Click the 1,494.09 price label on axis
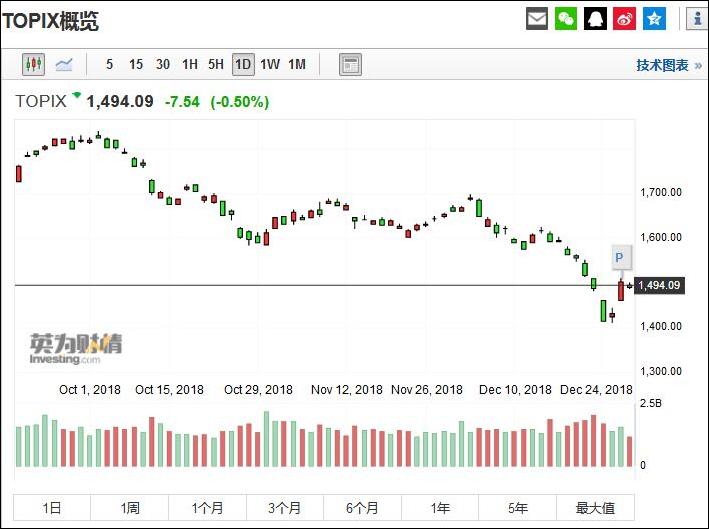Viewport: 709px width, 529px height. [659, 286]
